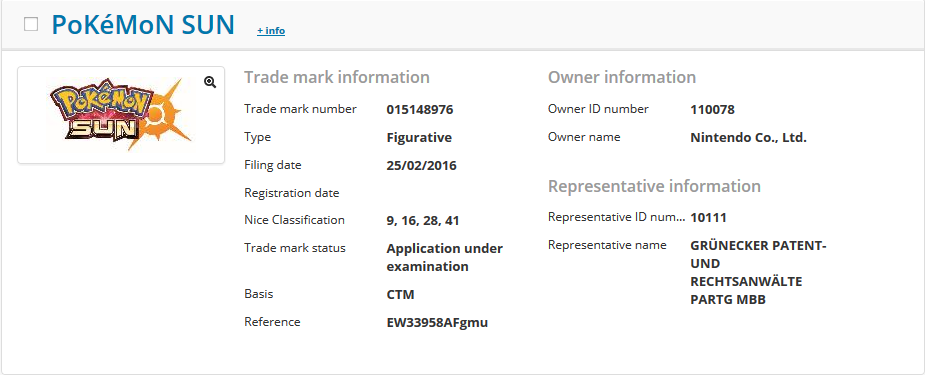
Task: Click owner ID number 110078
Action: (712, 110)
